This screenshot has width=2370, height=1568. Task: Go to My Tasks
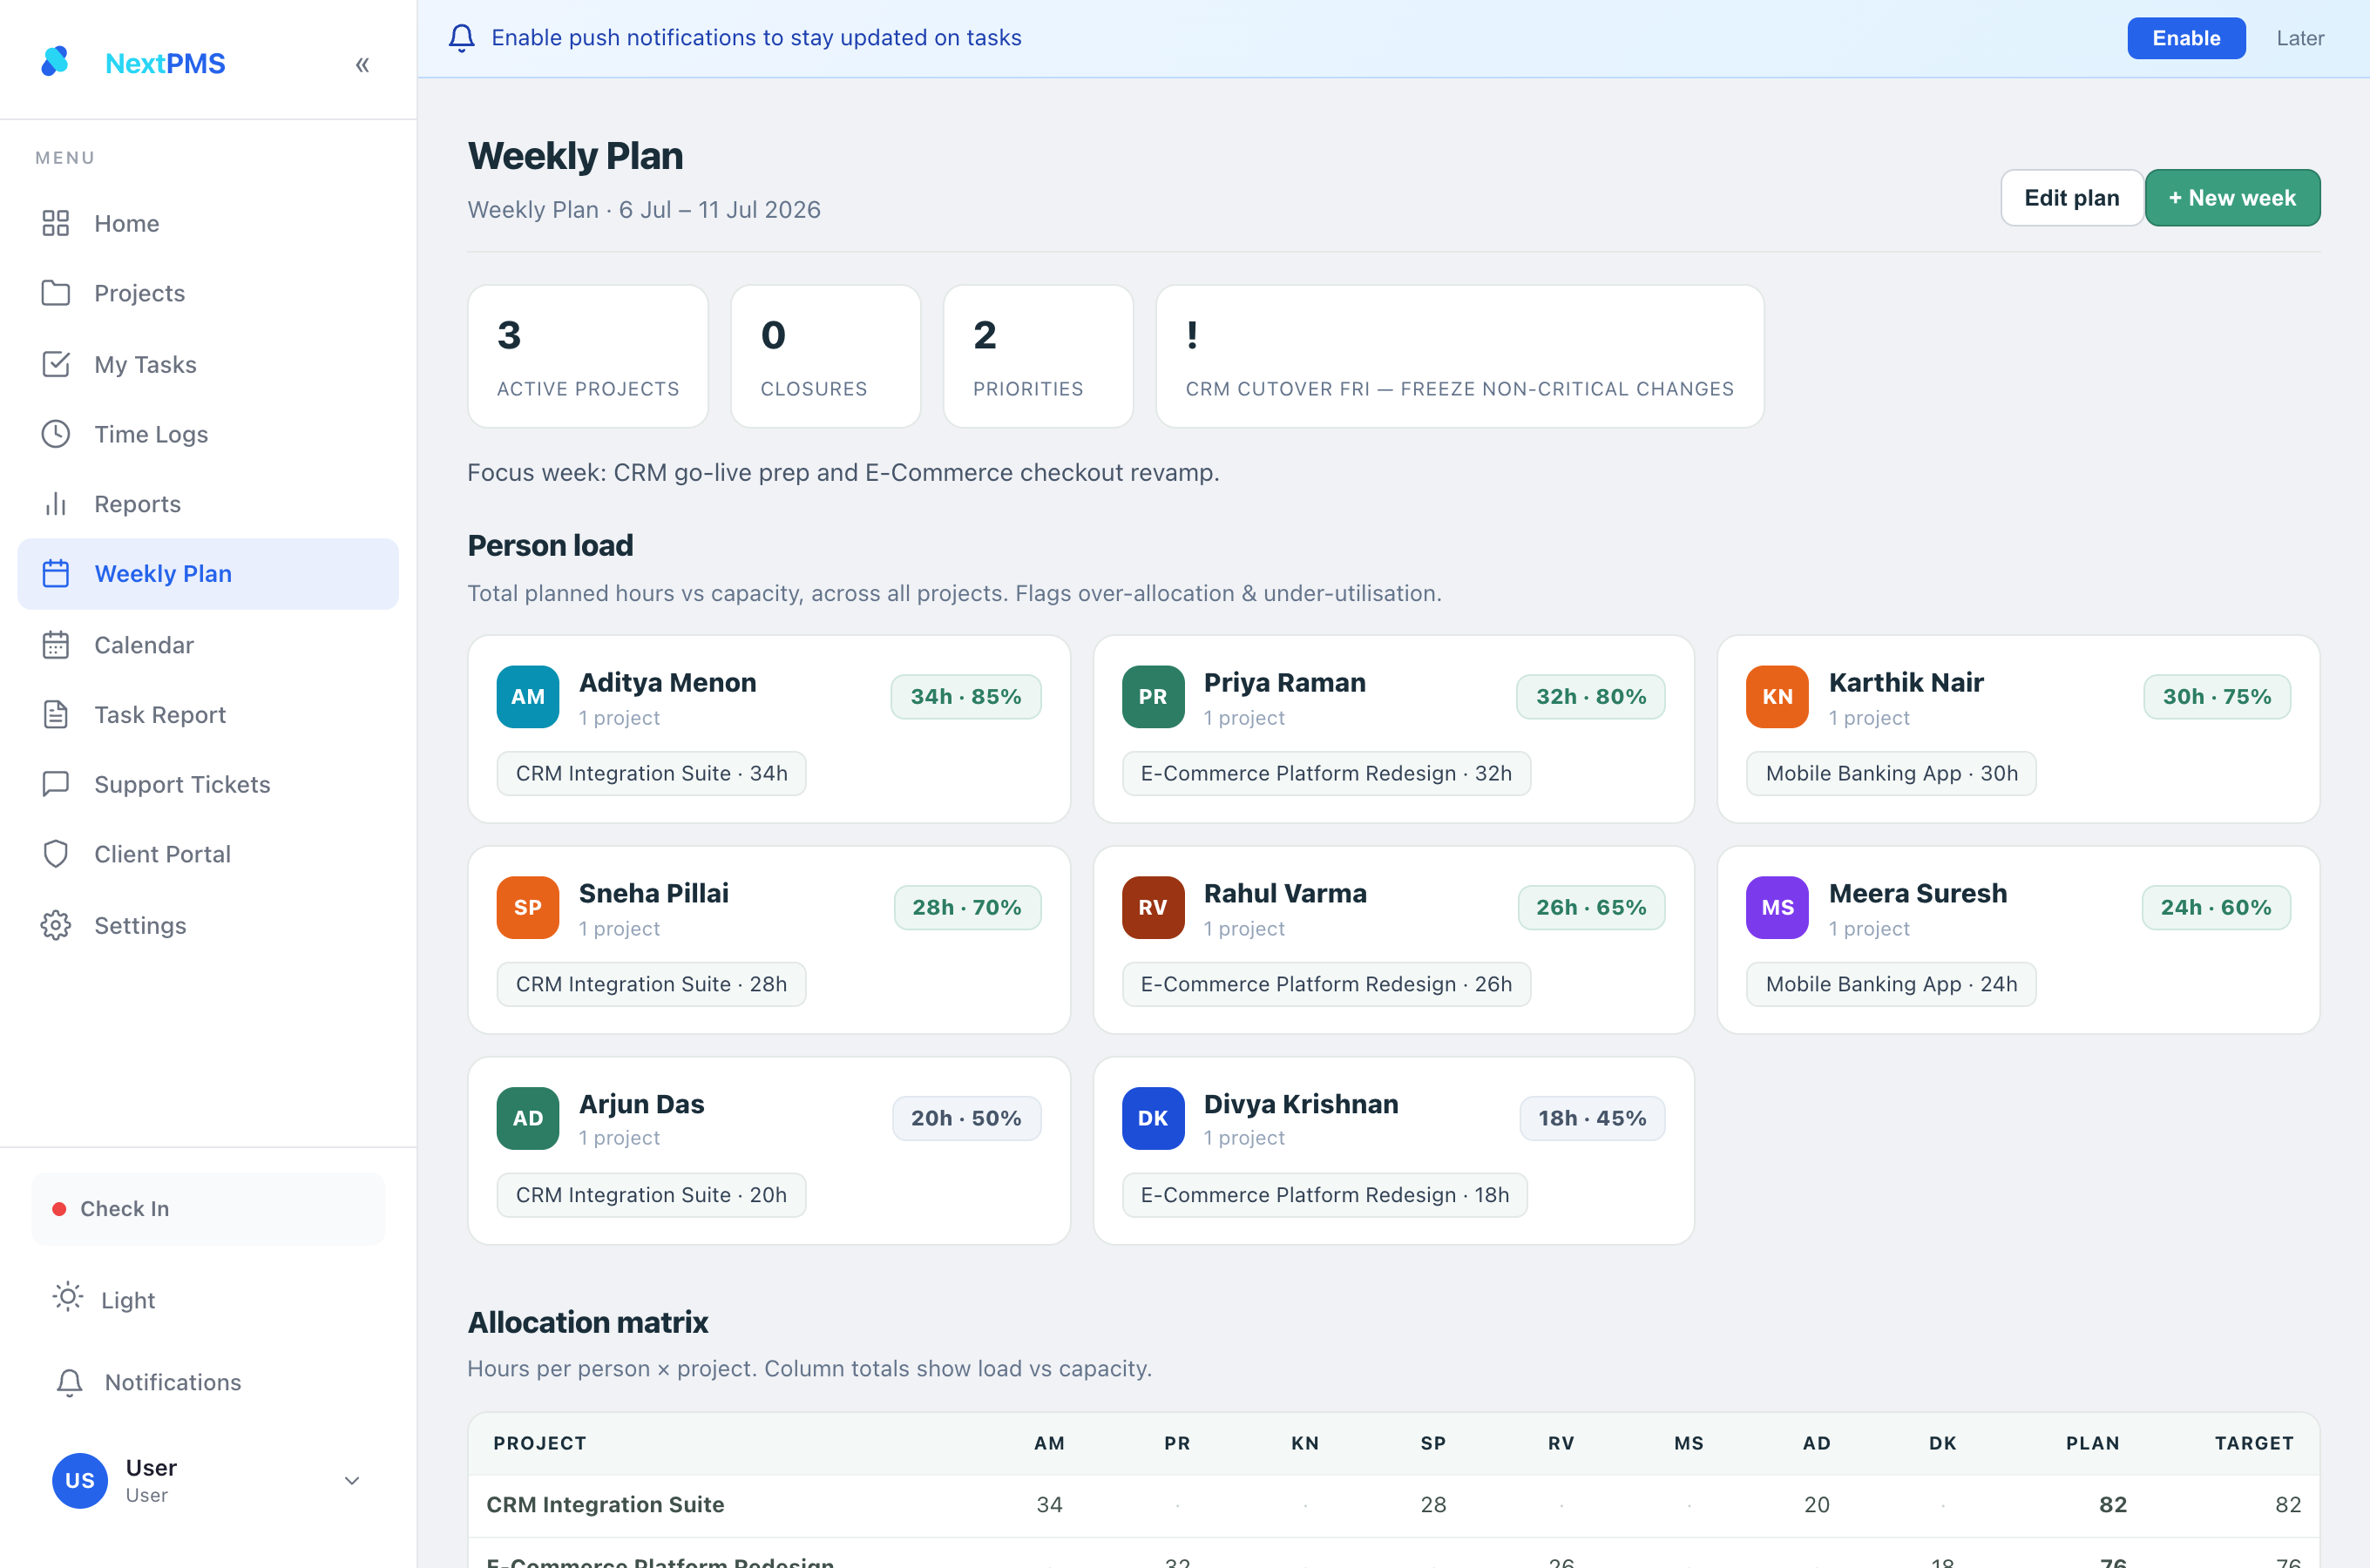point(208,364)
